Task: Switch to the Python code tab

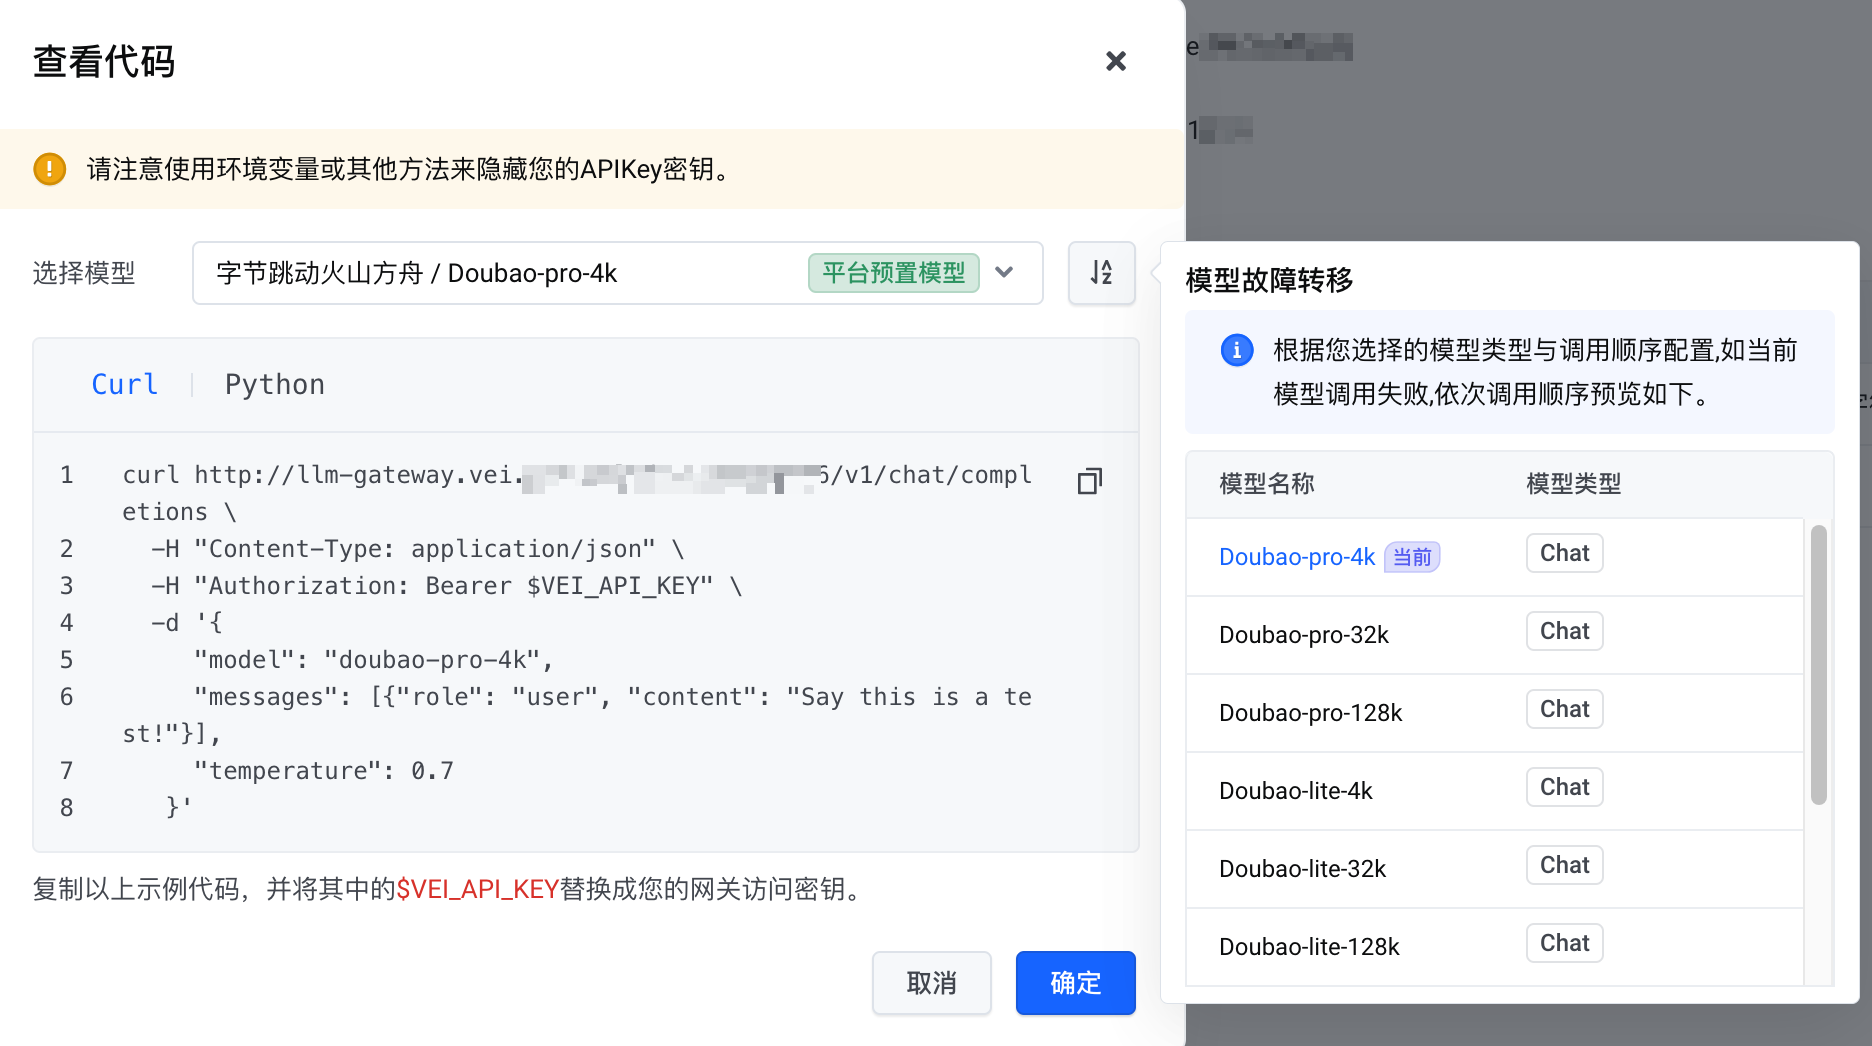Action: (275, 384)
